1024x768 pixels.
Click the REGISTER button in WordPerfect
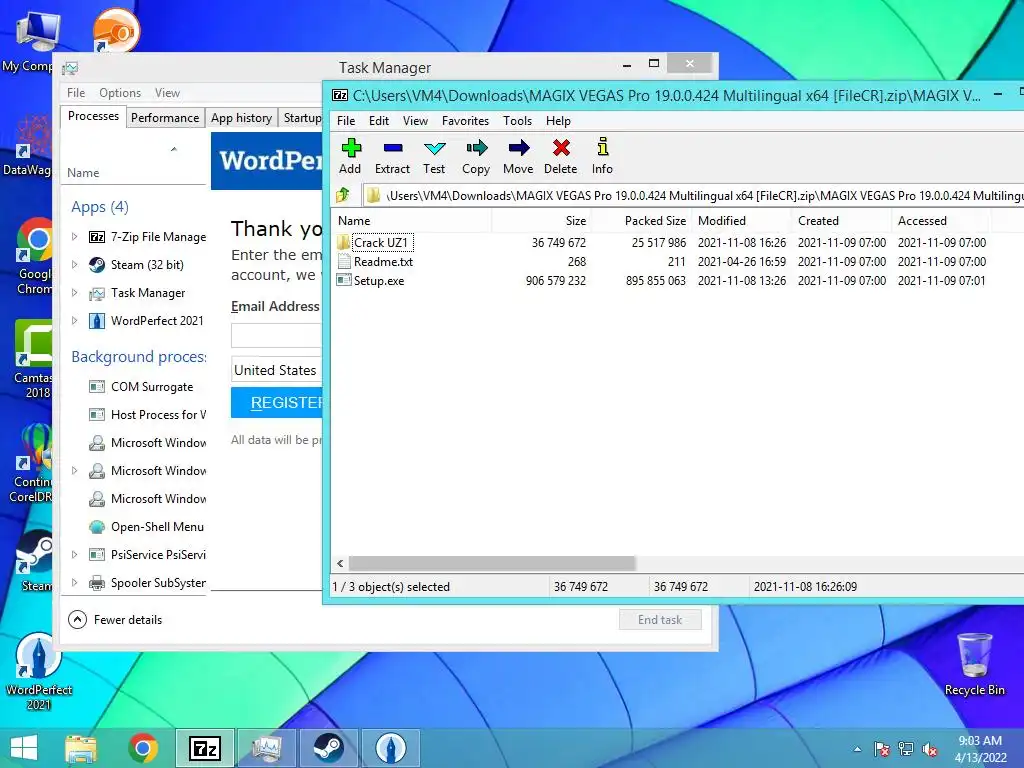click(277, 402)
